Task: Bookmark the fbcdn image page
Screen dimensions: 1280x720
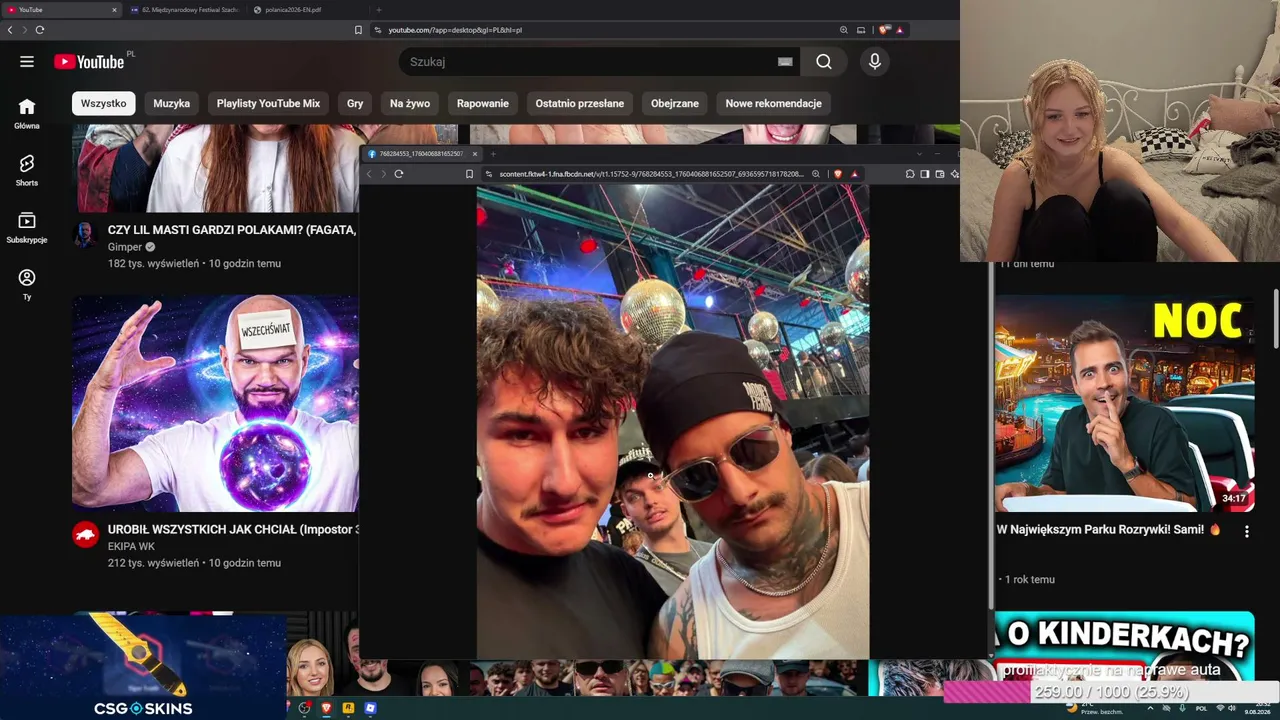Action: pyautogui.click(x=469, y=174)
